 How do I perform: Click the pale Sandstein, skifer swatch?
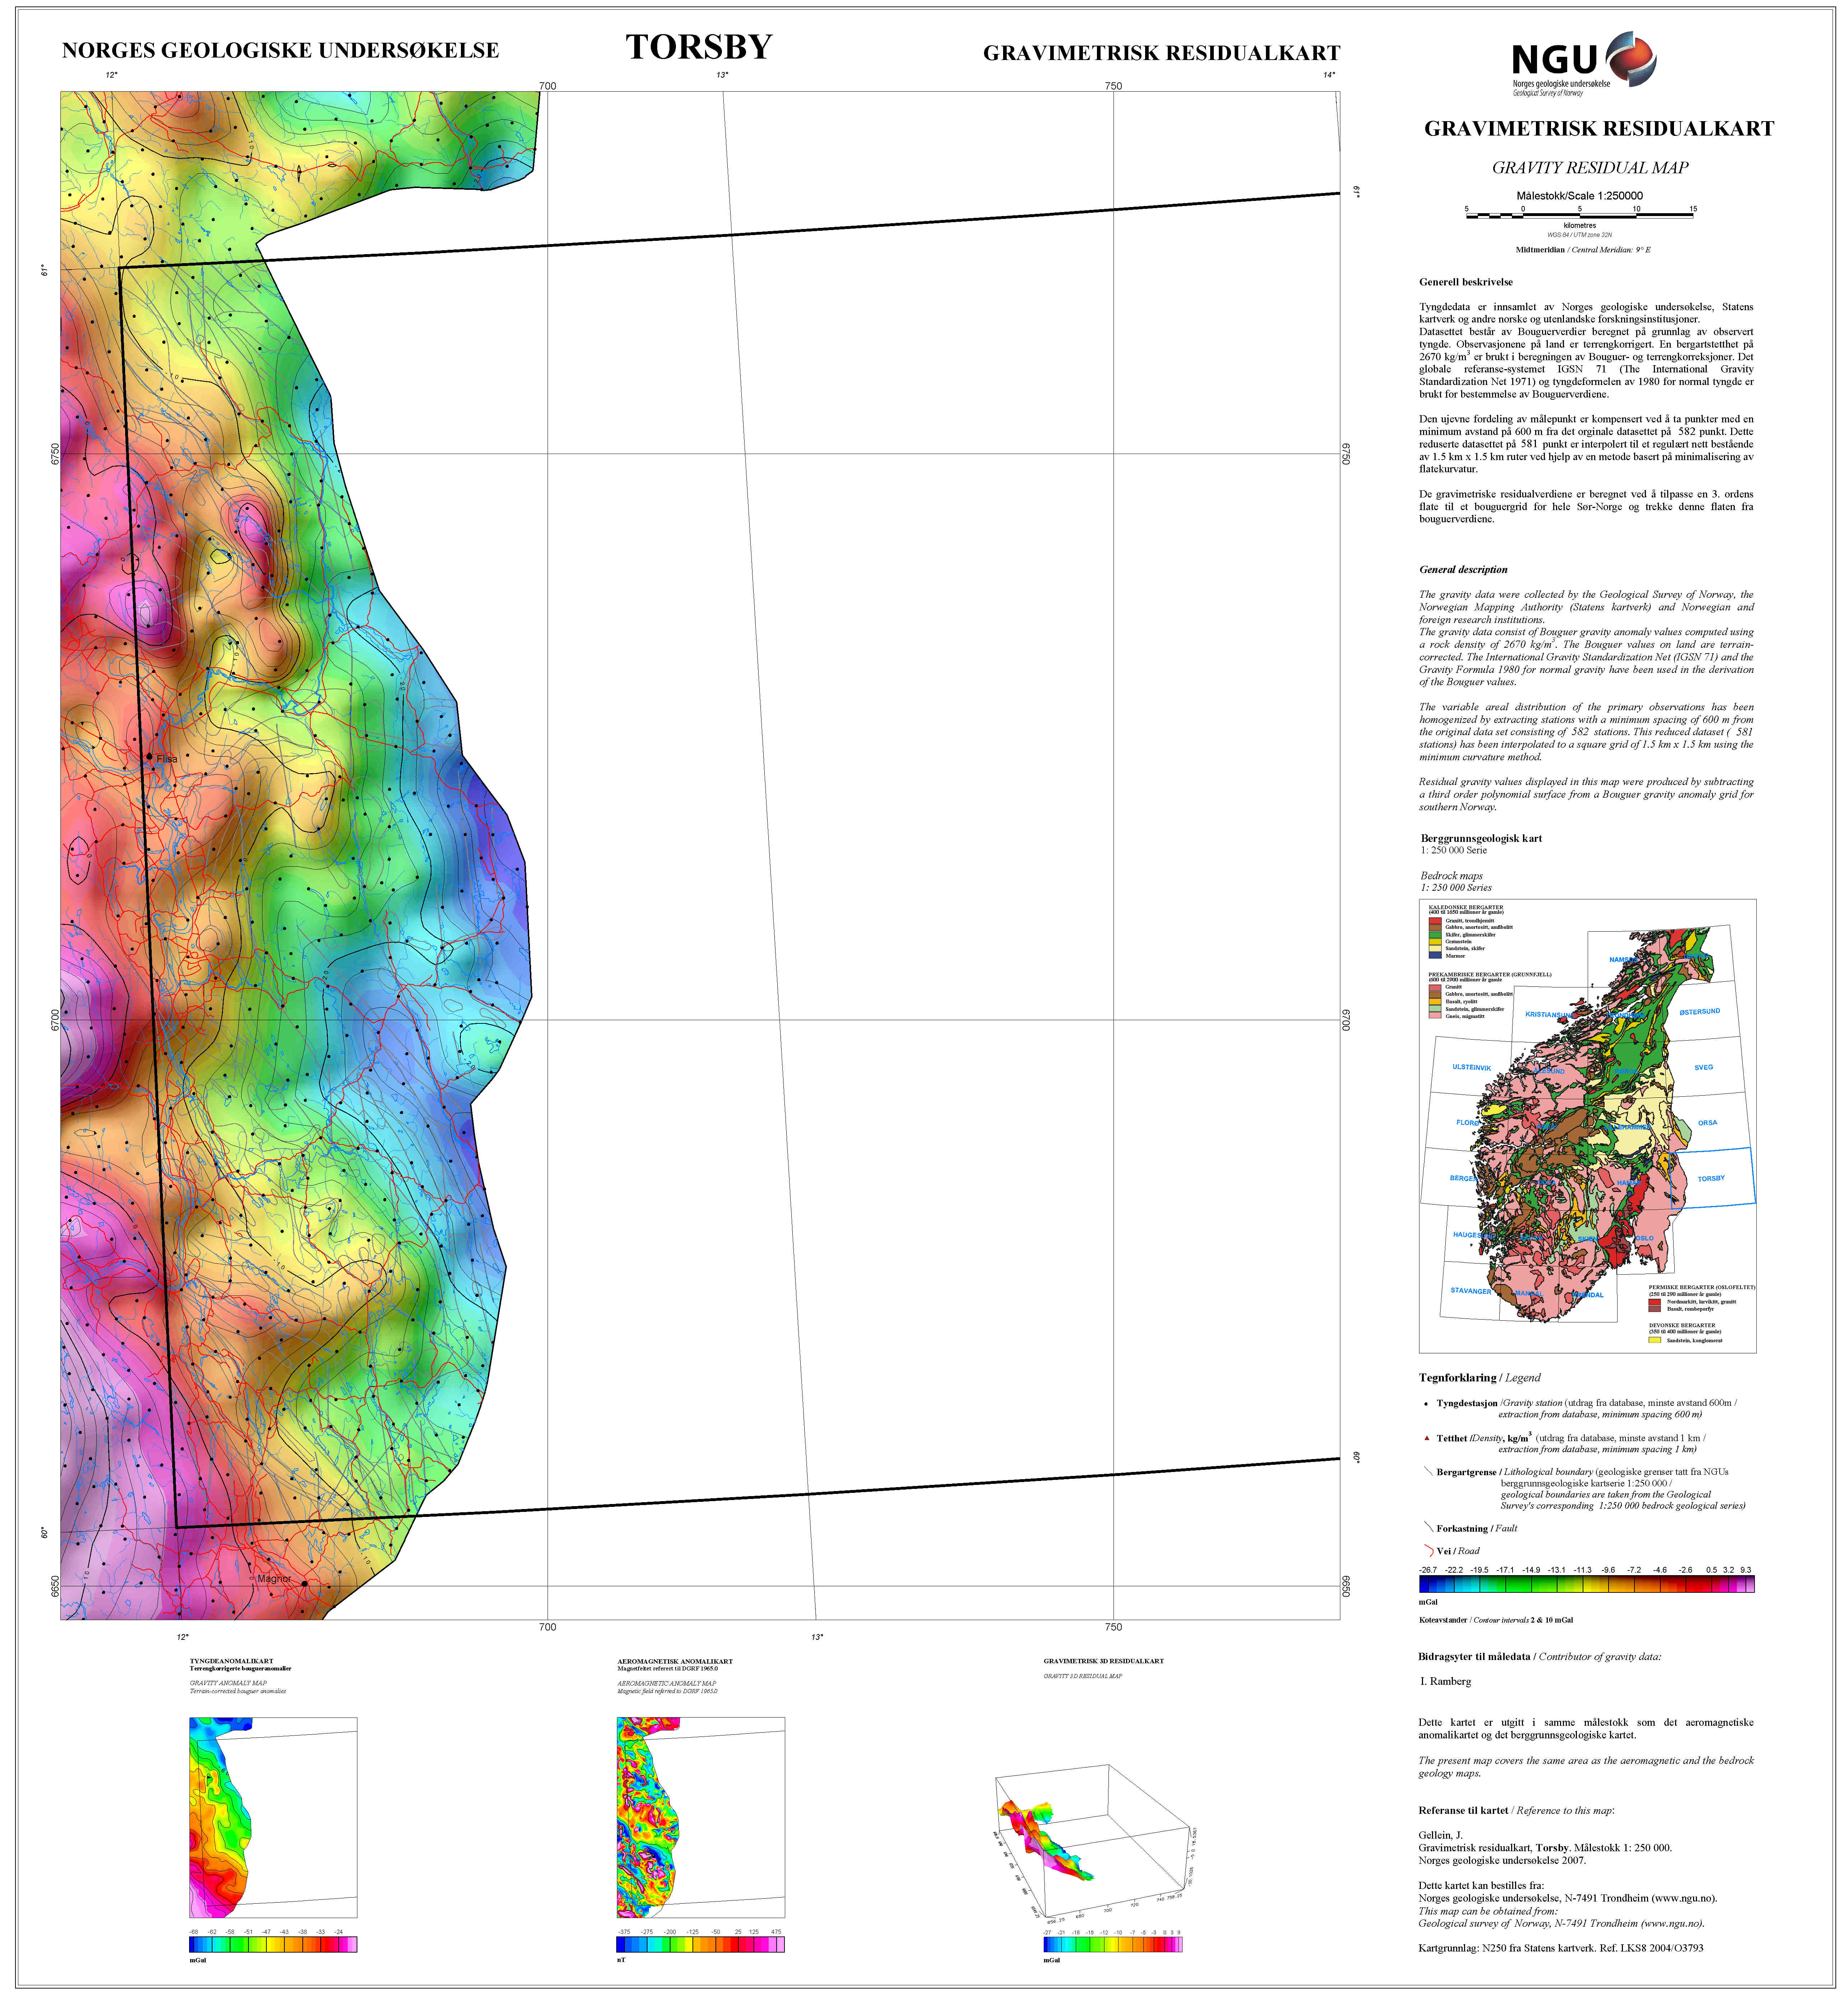tap(1435, 949)
